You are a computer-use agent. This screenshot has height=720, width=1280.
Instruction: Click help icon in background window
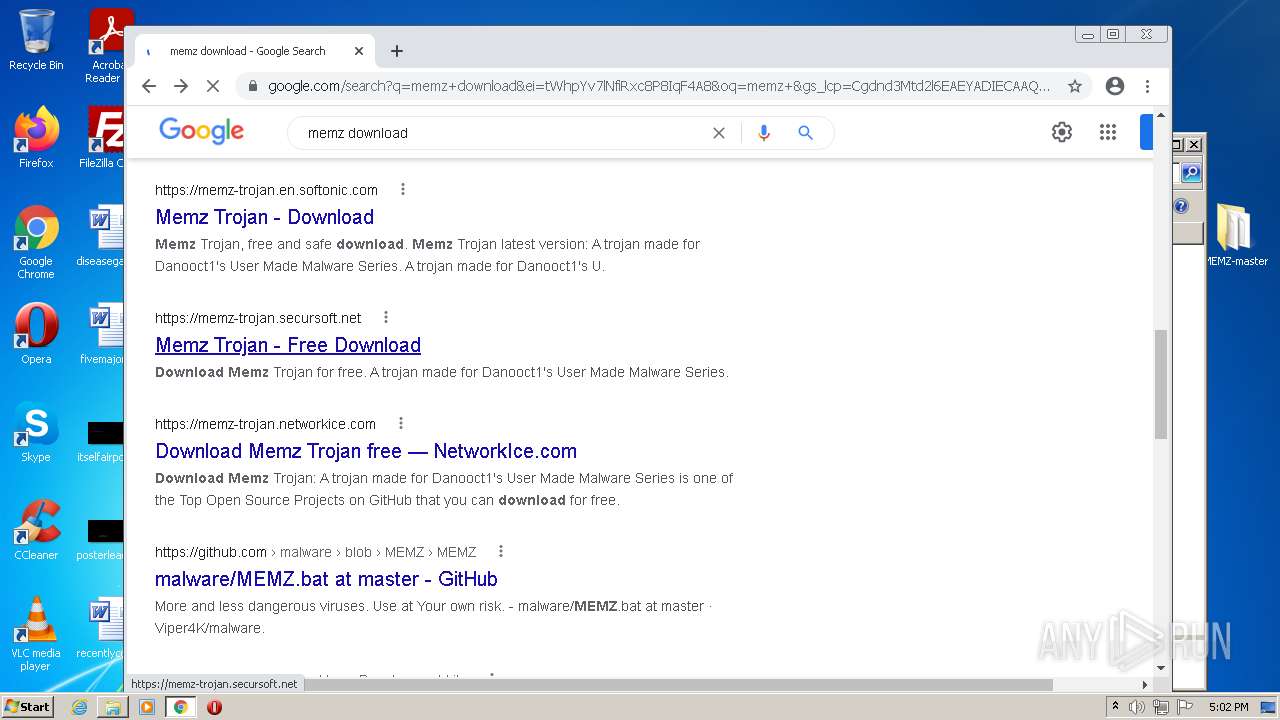click(1181, 207)
